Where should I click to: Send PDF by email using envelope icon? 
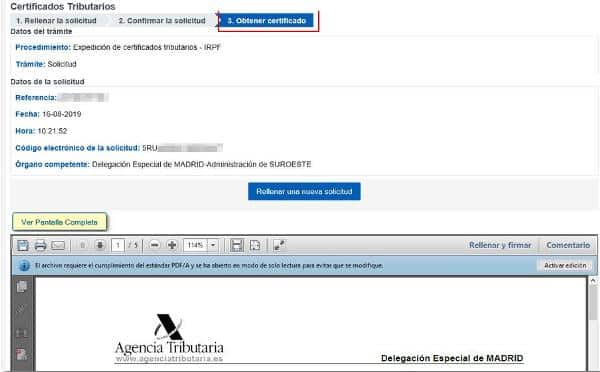tap(58, 245)
